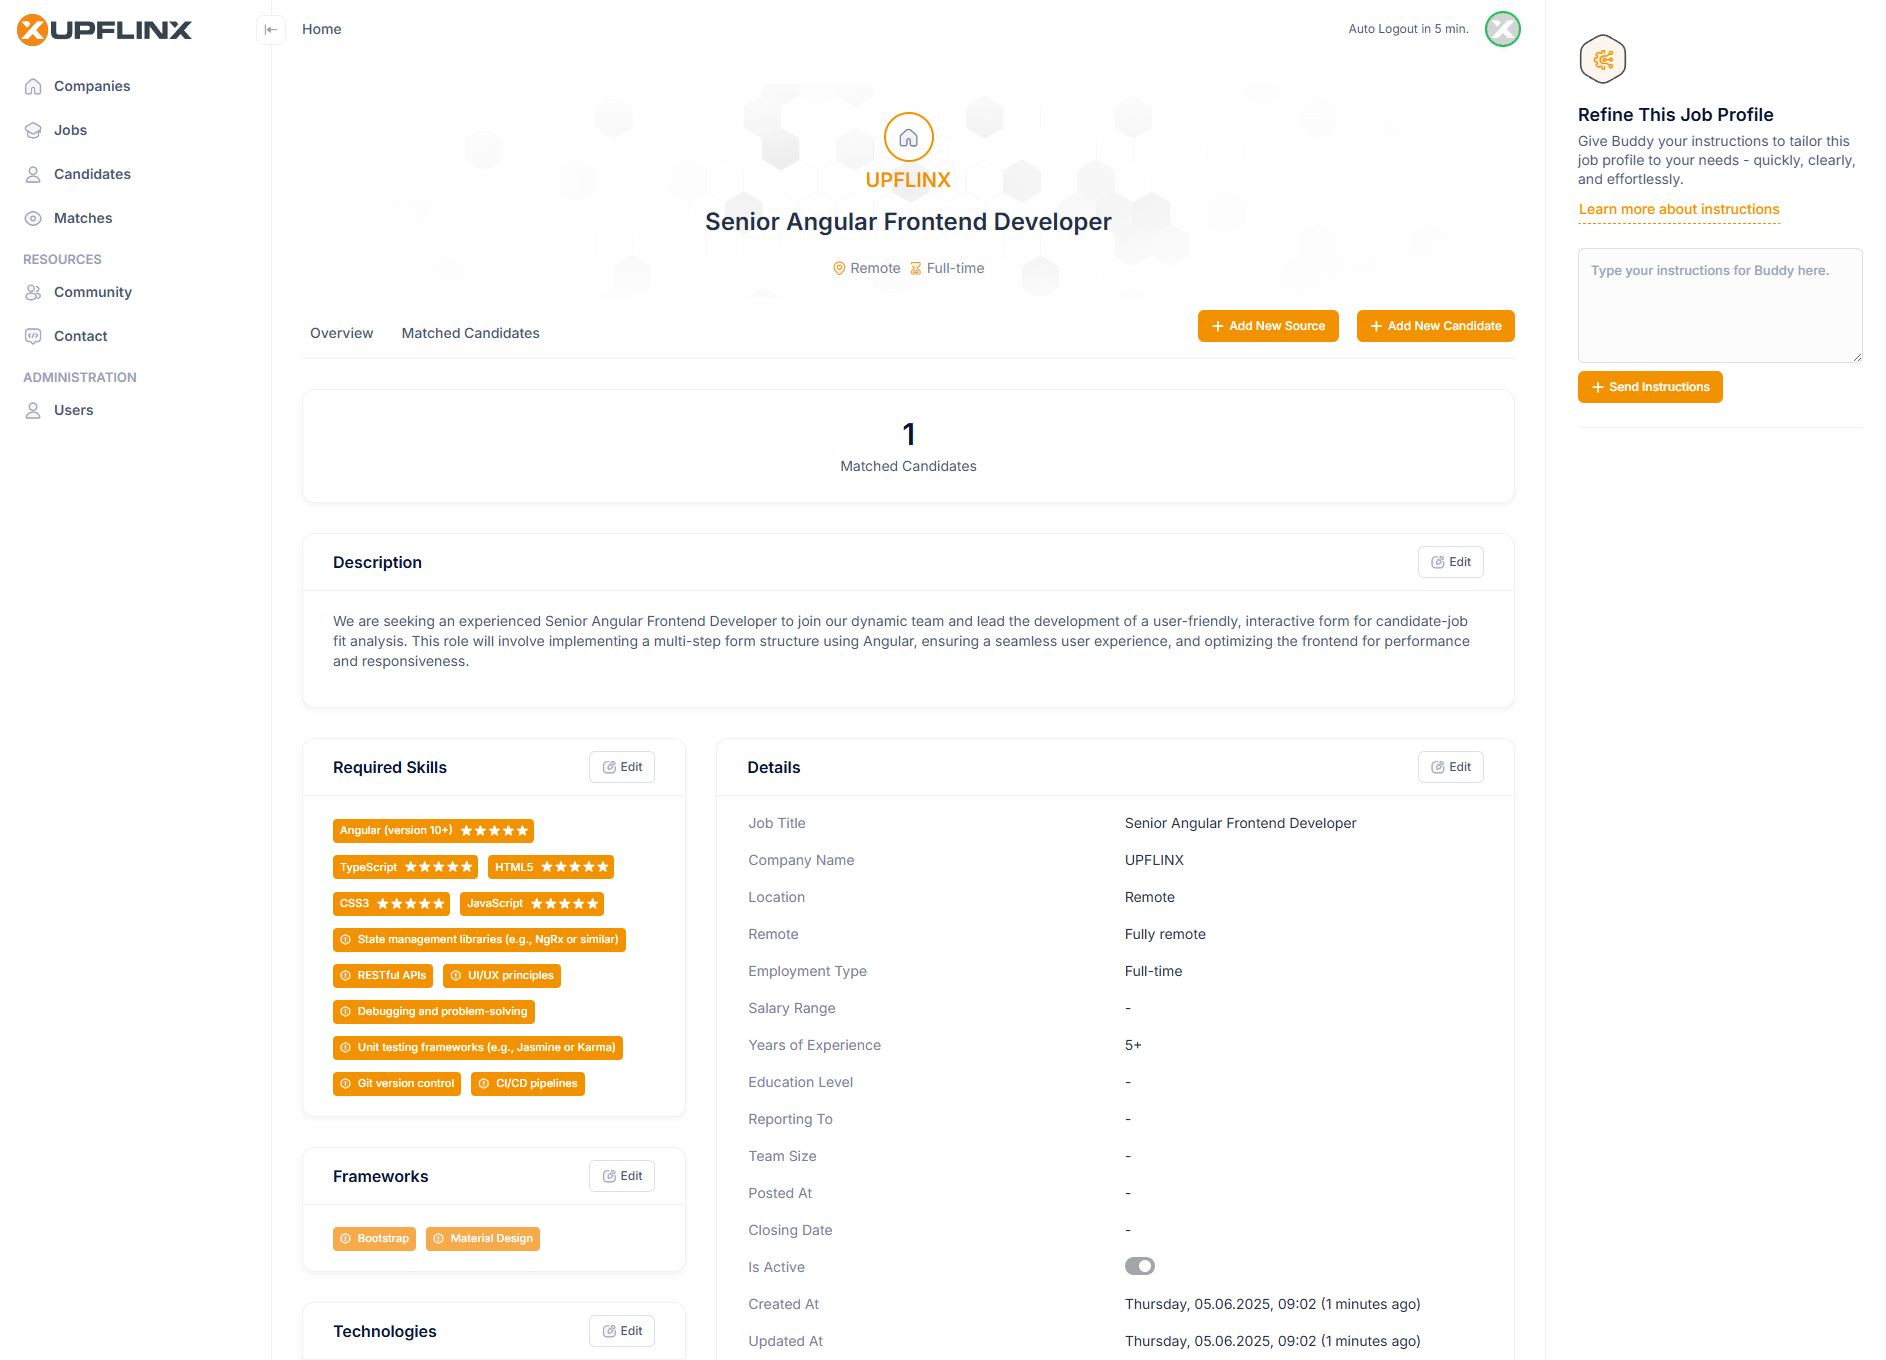Click the UPFLINX company name in header
Image resolution: width=1886 pixels, height=1360 pixels.
(x=908, y=180)
